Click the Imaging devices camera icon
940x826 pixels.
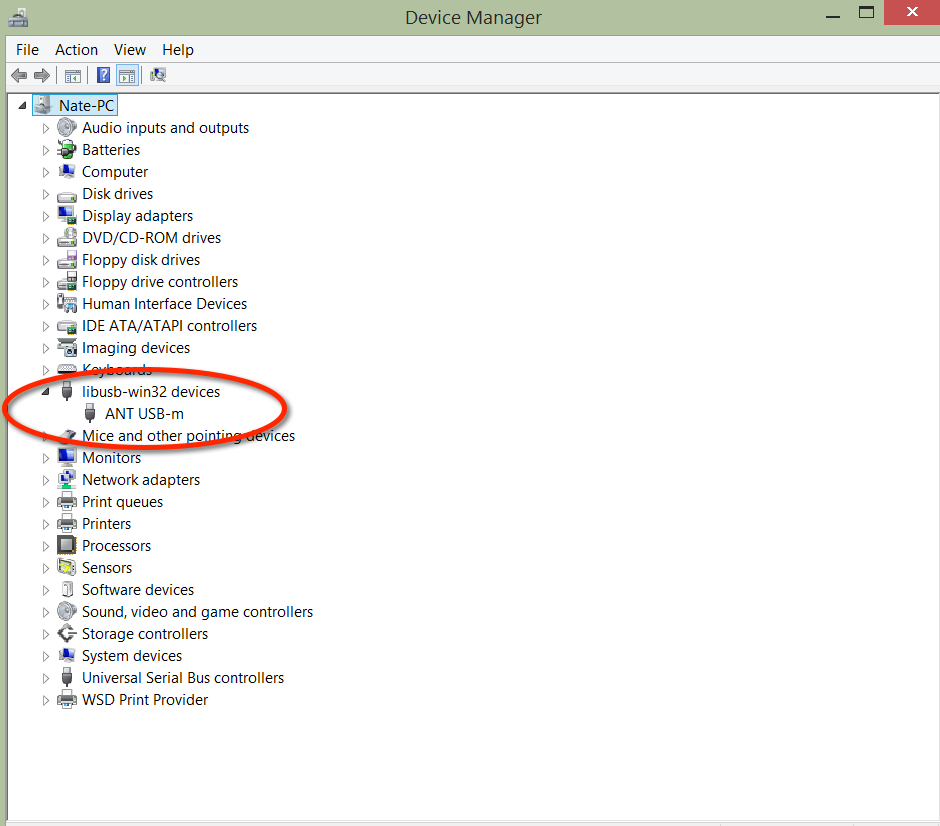point(67,348)
